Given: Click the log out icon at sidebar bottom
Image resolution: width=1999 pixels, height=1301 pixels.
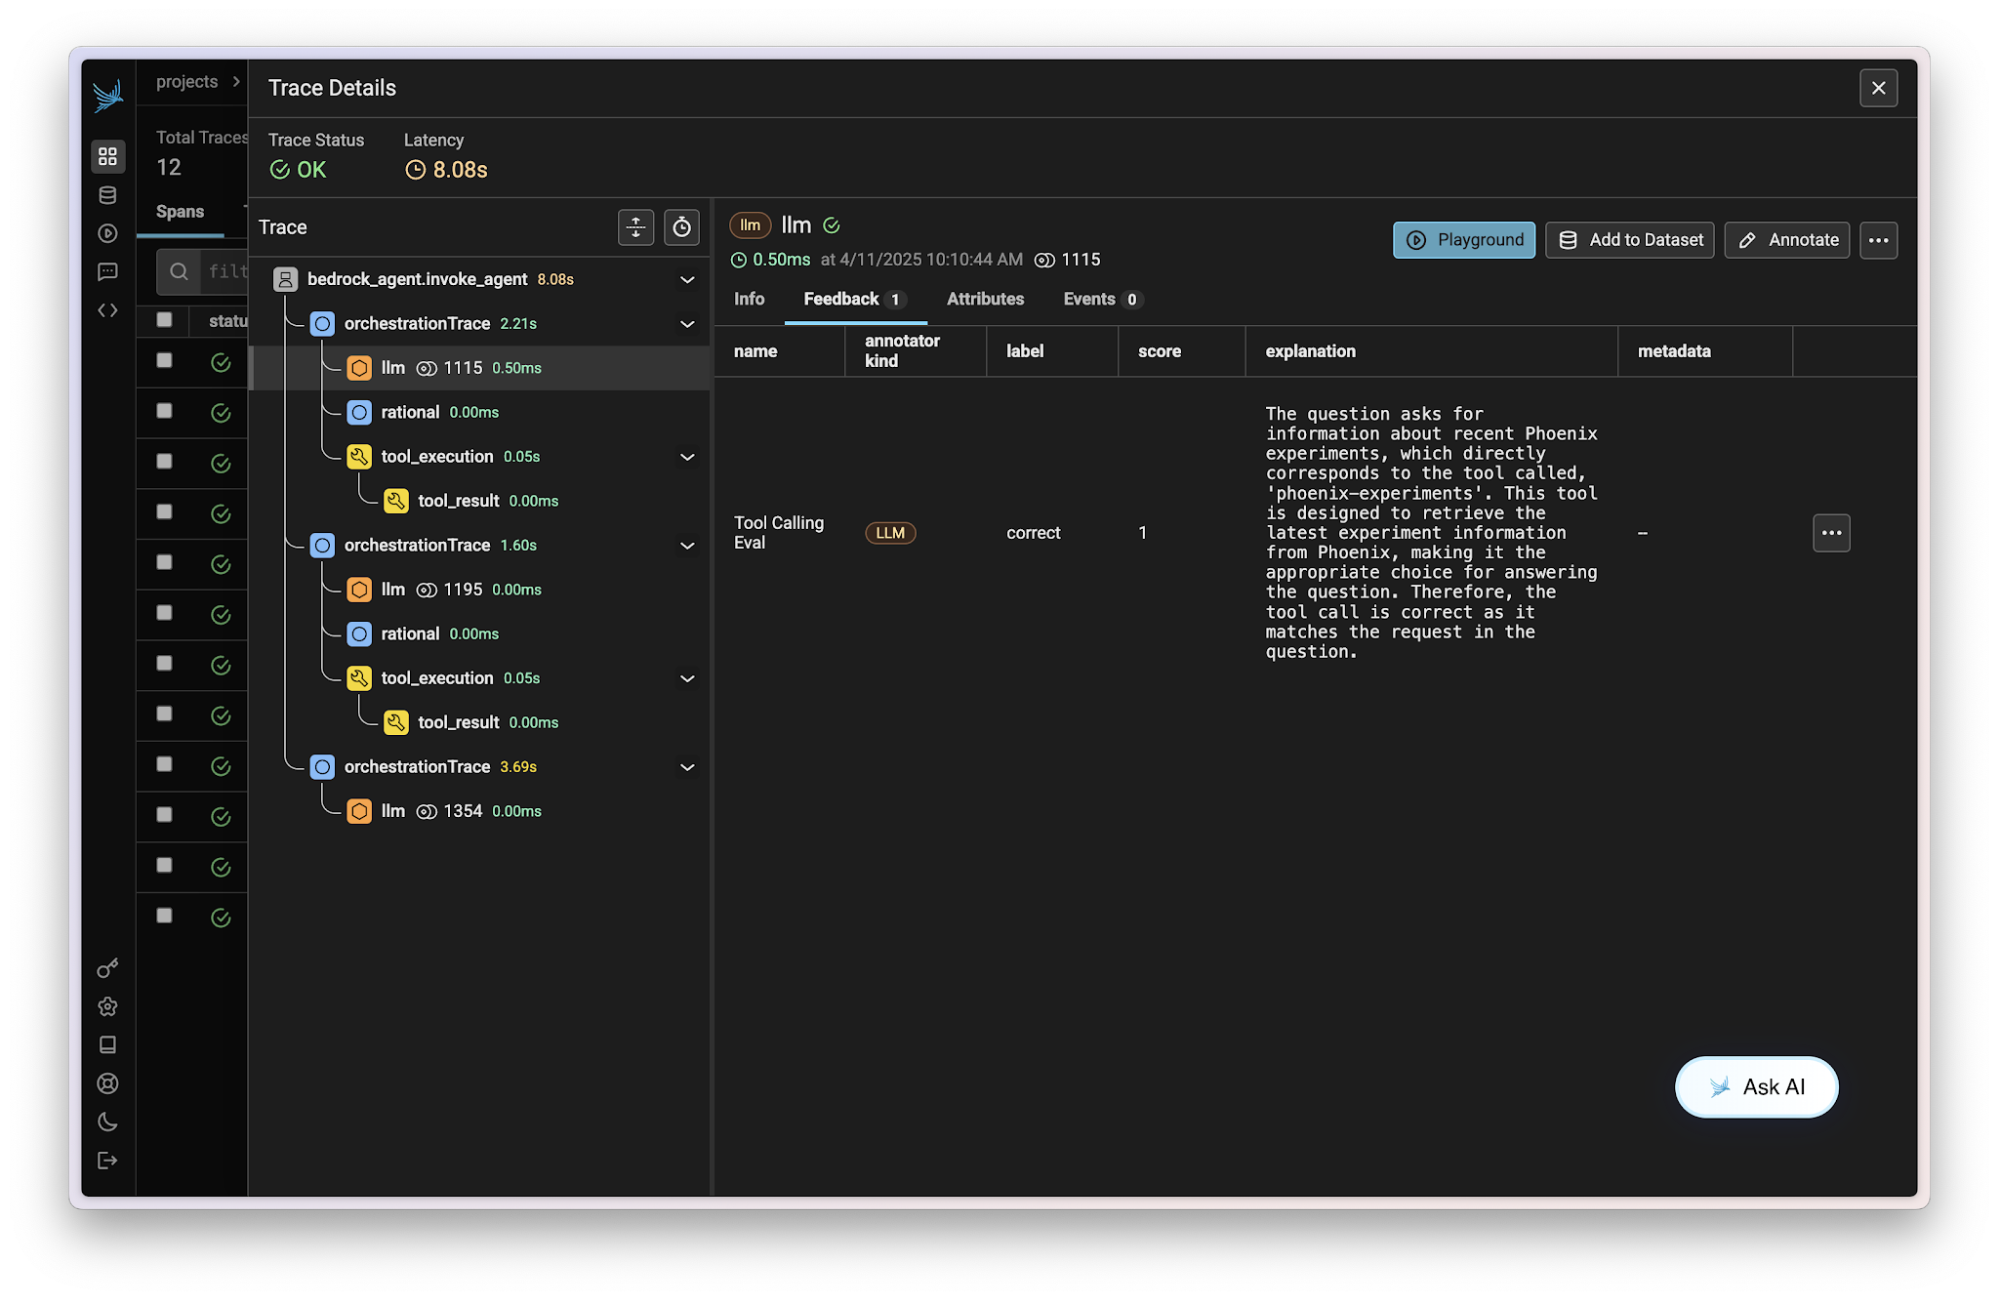Looking at the screenshot, I should tap(108, 1160).
